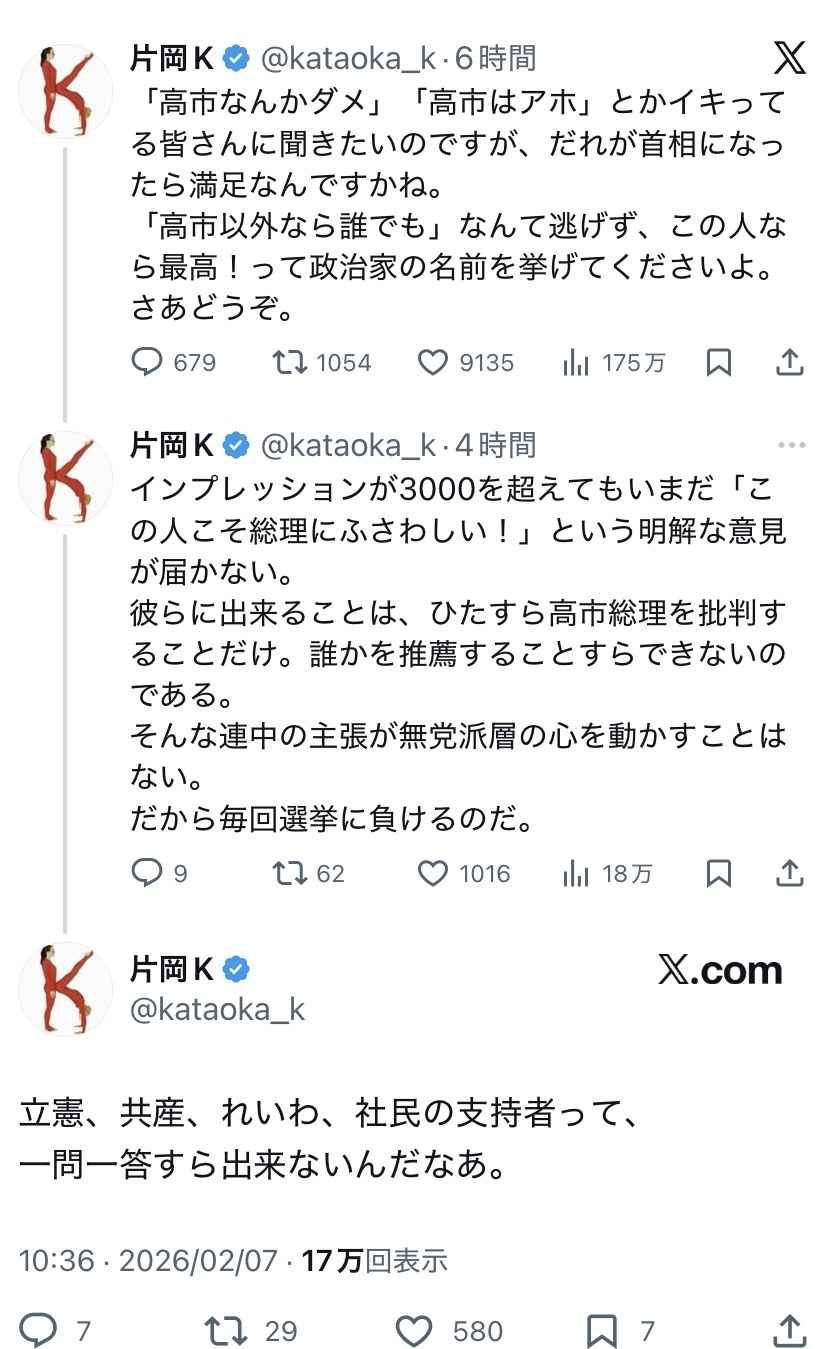Open the 10:36 · 2026/02/07 timestamp

[x=148, y=1261]
